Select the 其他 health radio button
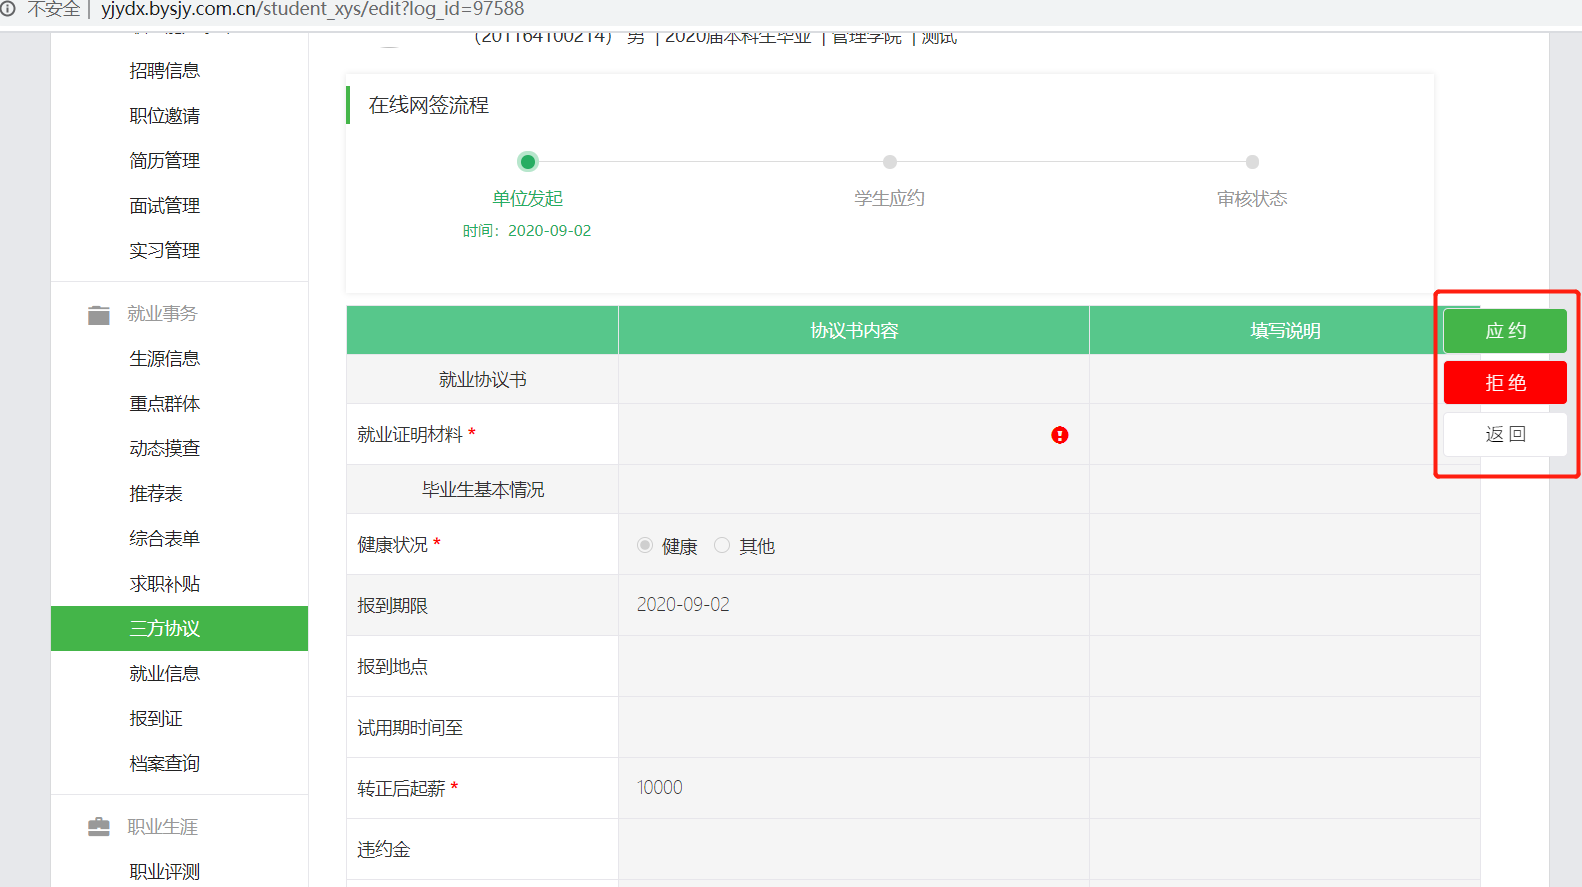 tap(722, 546)
